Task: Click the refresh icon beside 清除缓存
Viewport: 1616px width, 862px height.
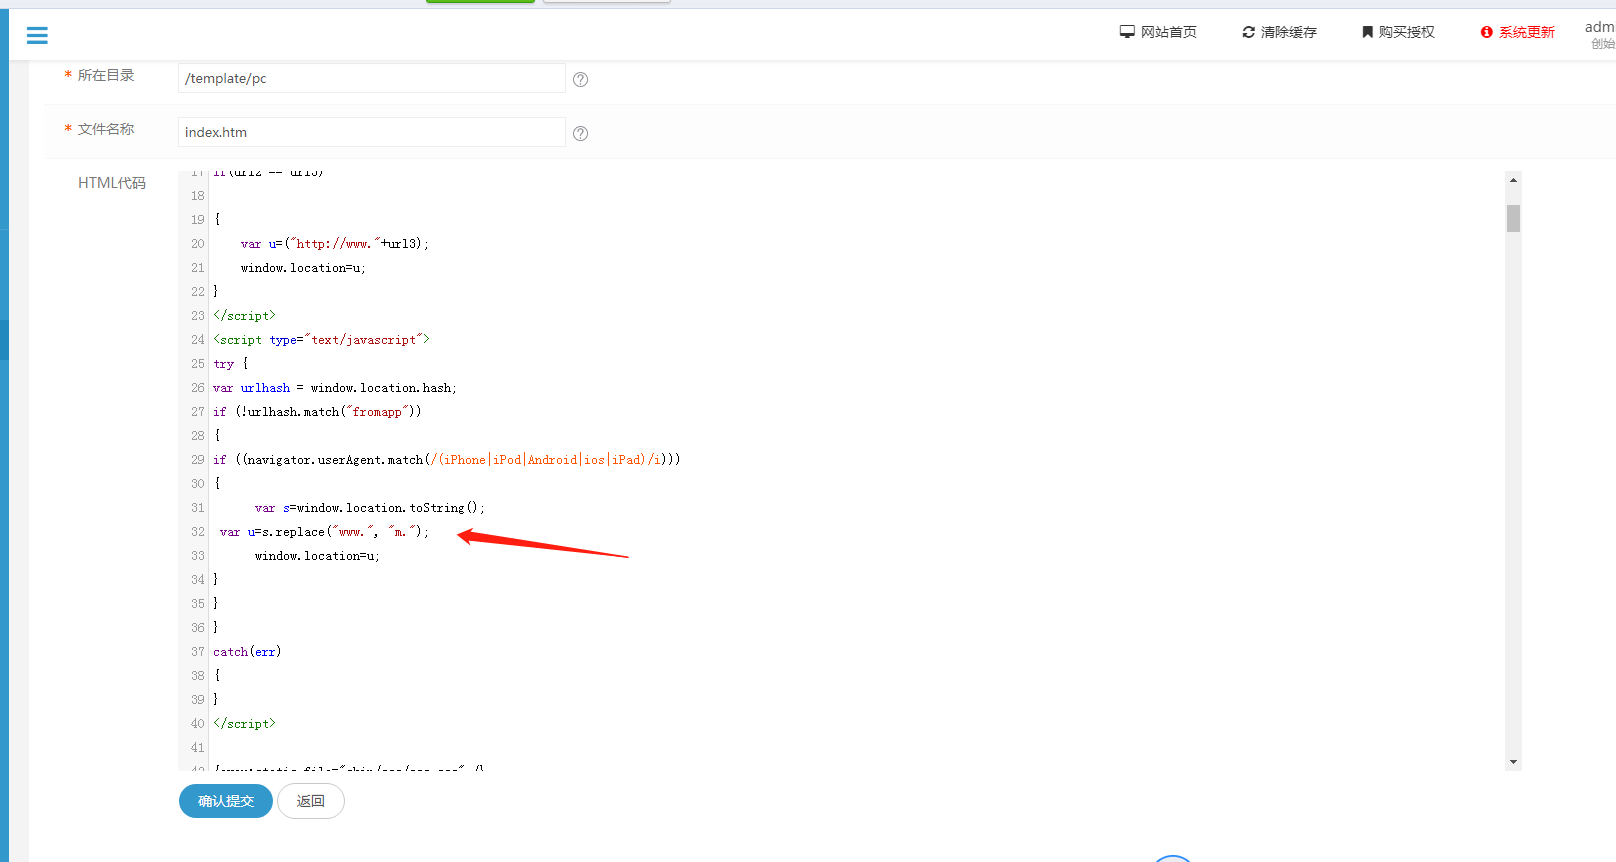Action: (1248, 32)
